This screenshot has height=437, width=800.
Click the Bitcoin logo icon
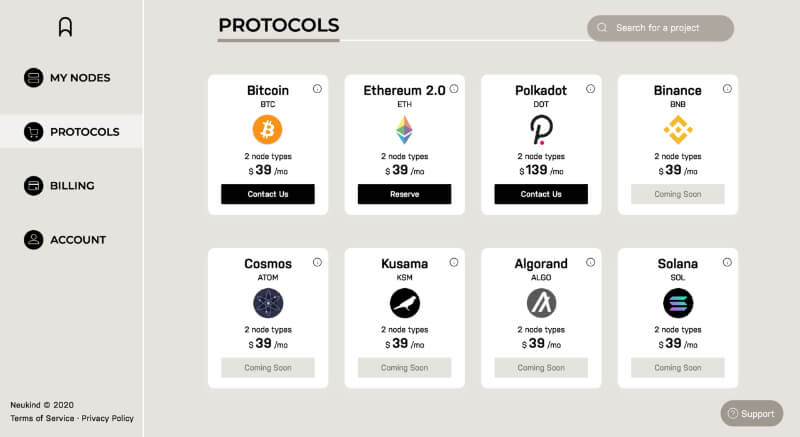click(x=268, y=129)
